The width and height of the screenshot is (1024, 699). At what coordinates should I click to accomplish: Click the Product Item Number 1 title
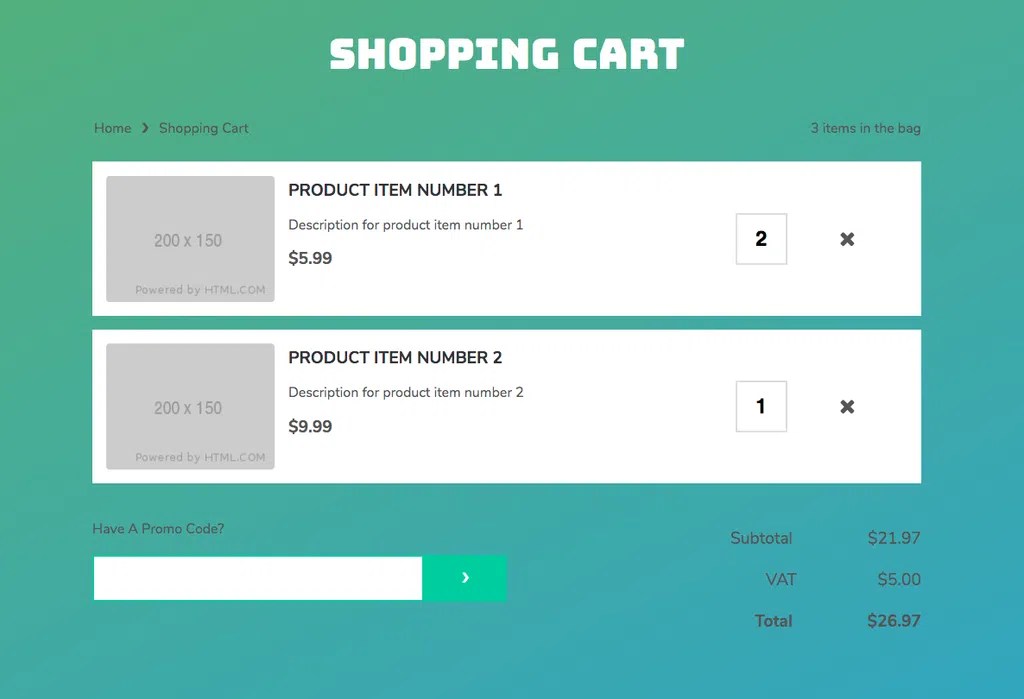point(395,190)
